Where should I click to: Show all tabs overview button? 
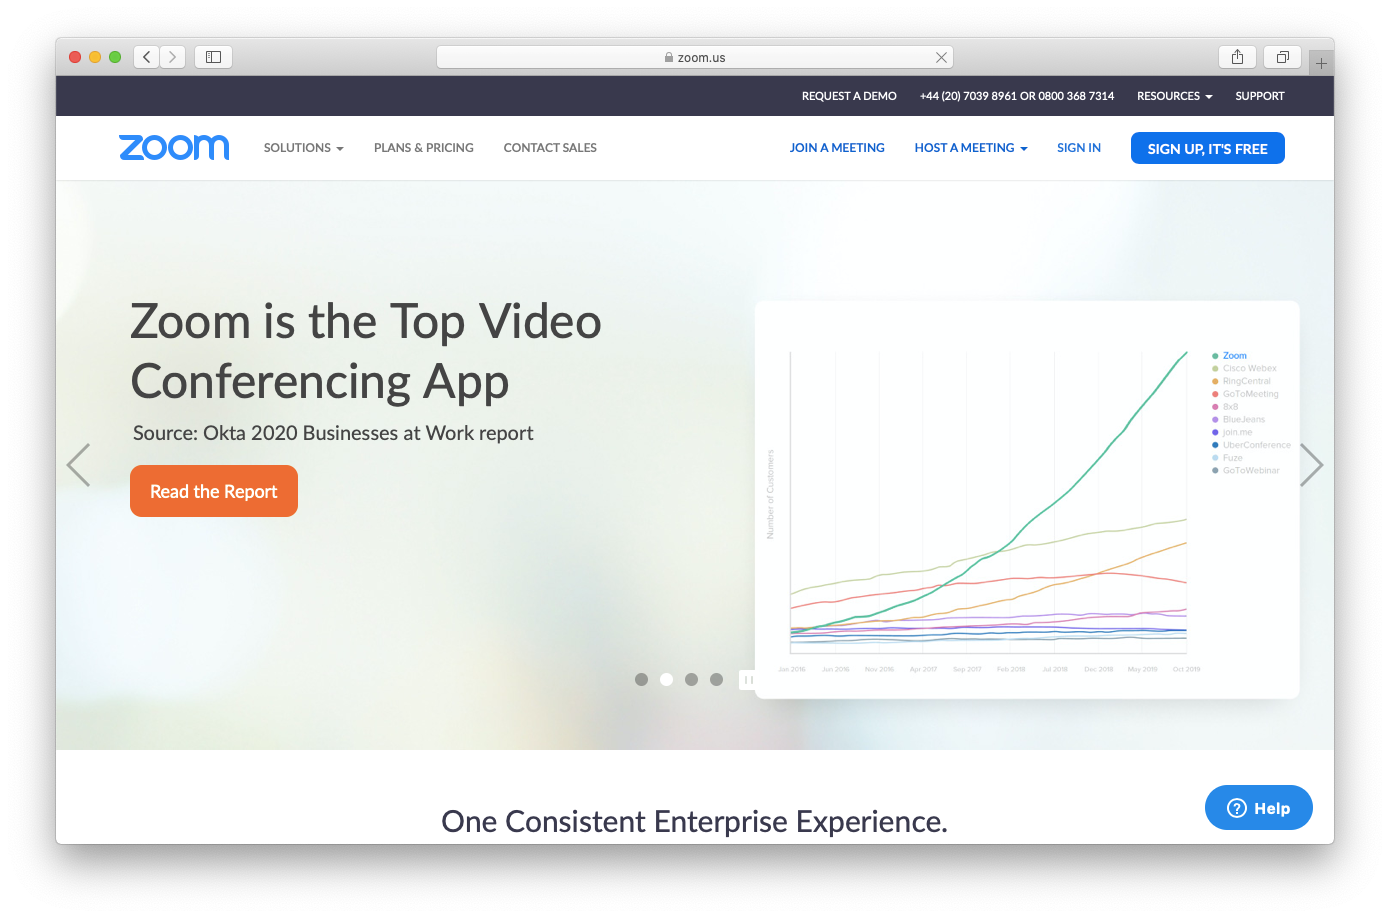(x=1282, y=57)
